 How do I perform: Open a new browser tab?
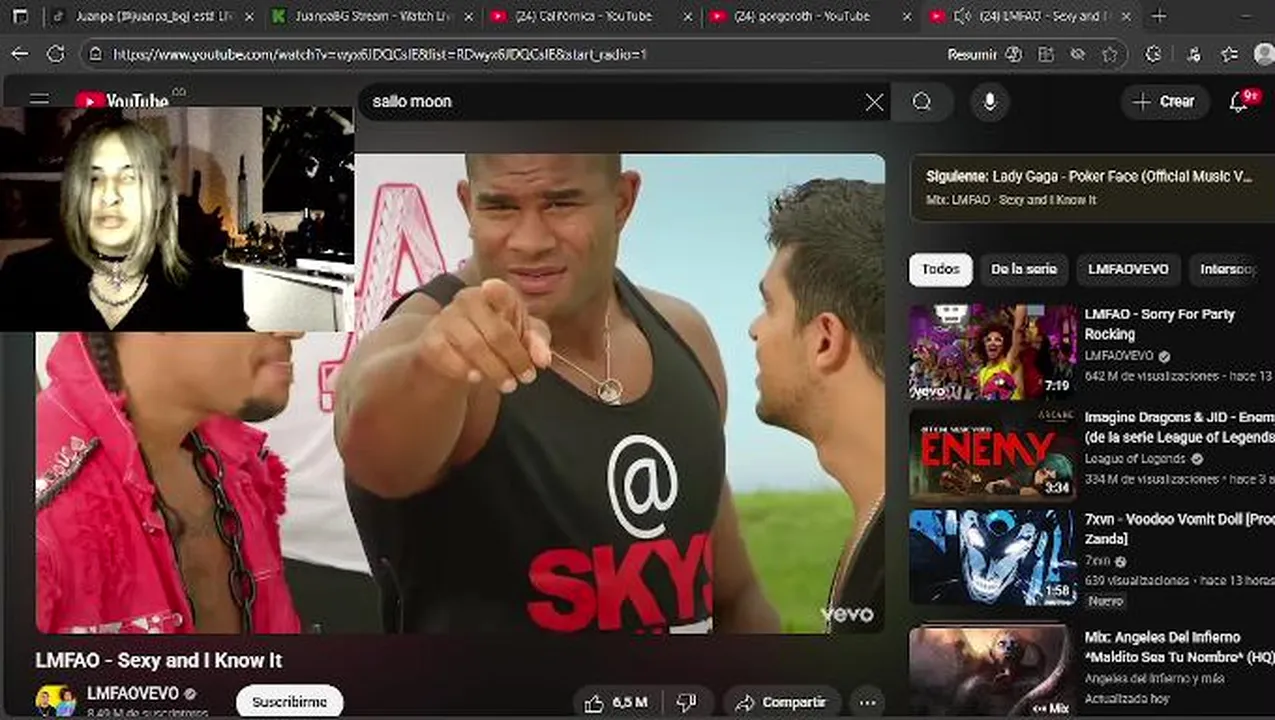coord(1159,16)
